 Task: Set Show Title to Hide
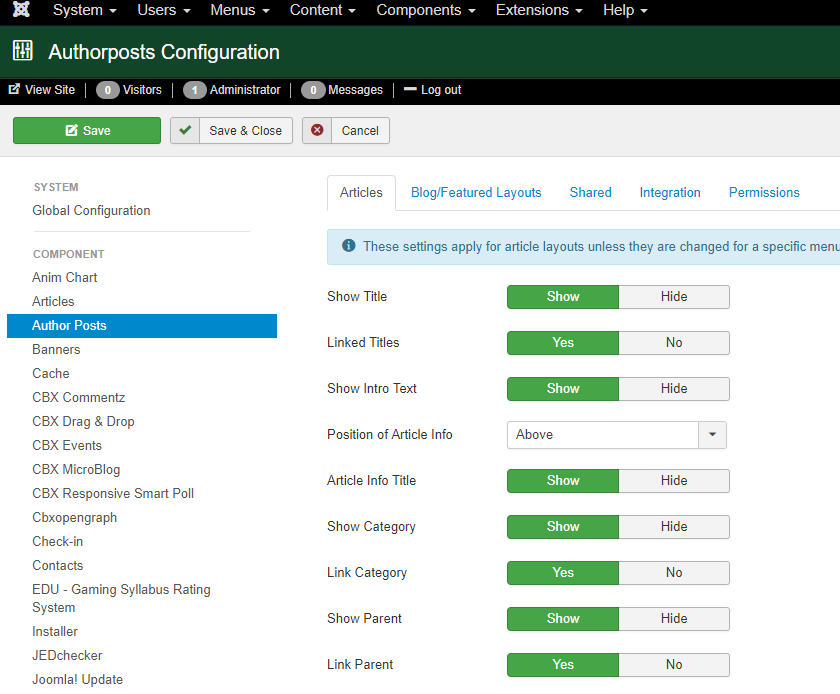tap(674, 296)
